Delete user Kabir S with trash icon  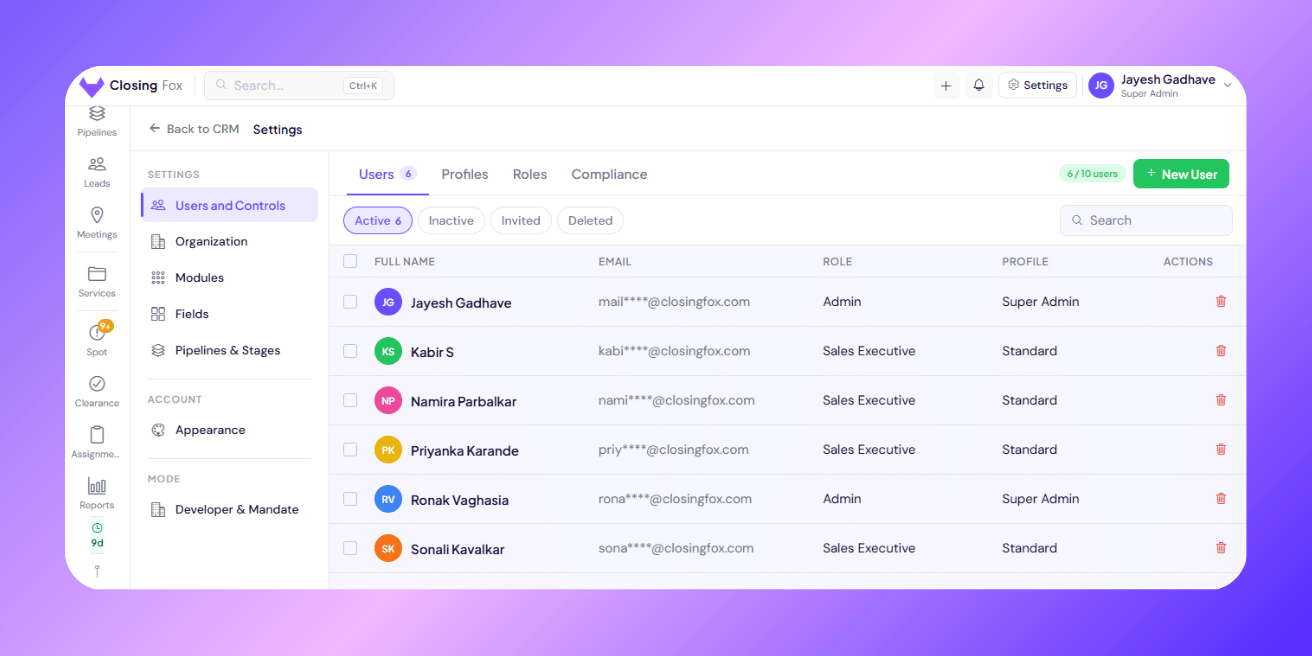coord(1220,351)
